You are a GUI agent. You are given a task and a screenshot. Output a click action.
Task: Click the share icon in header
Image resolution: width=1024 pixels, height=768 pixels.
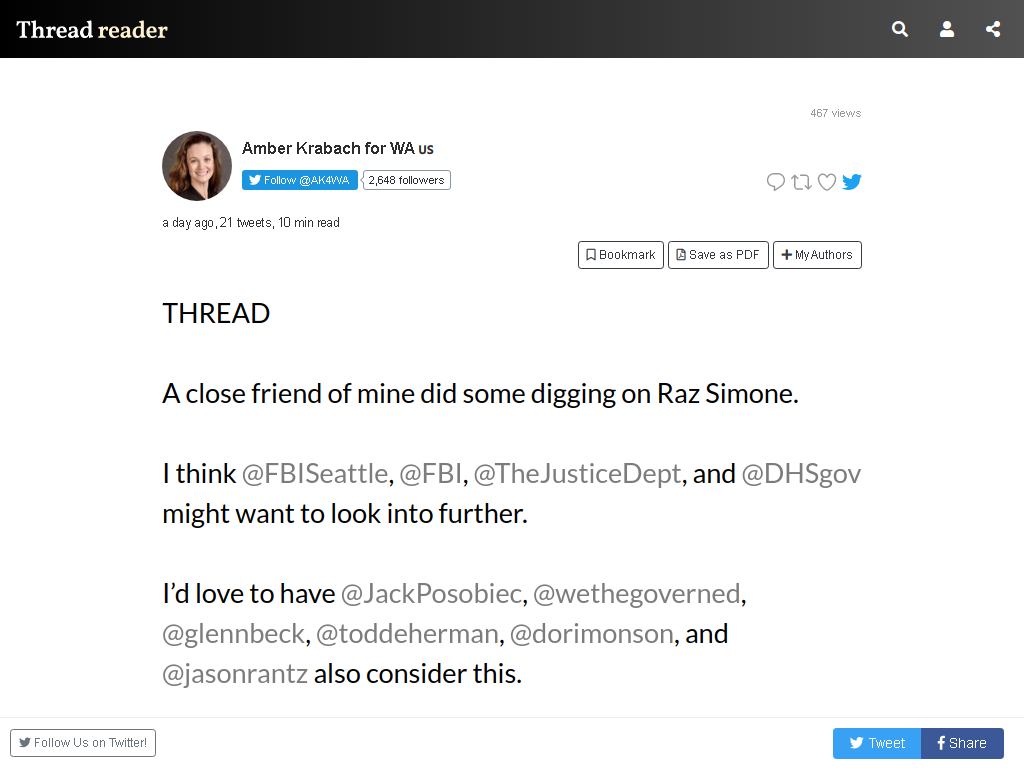(993, 29)
